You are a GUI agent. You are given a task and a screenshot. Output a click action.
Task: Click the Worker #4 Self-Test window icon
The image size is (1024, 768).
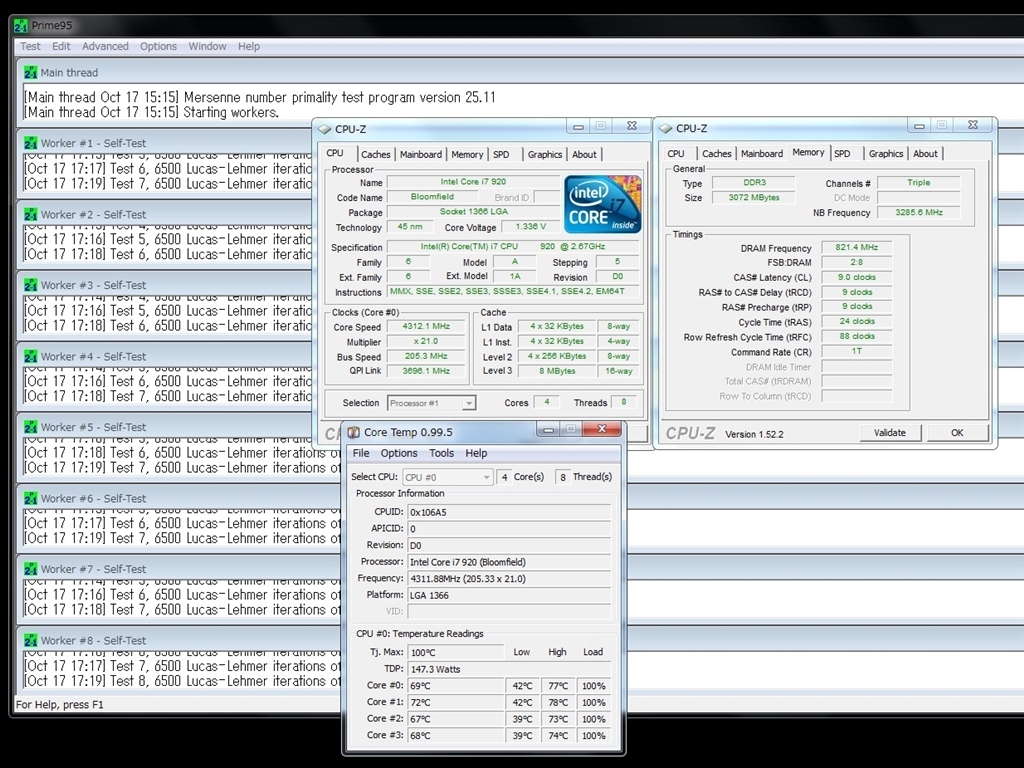coord(30,356)
